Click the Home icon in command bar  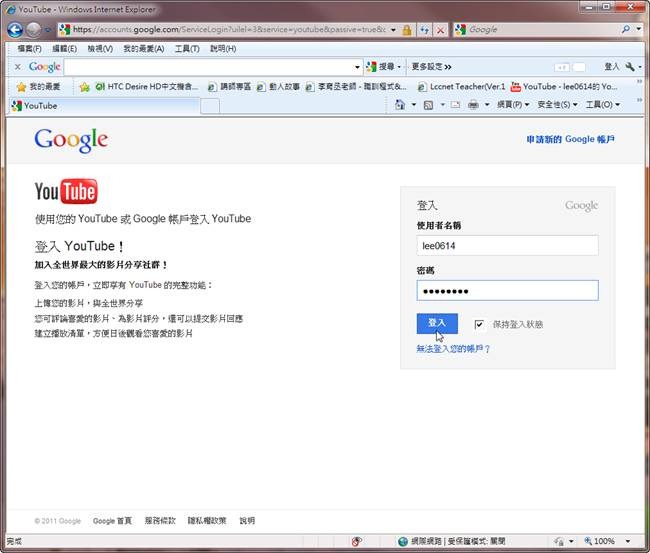click(x=400, y=105)
